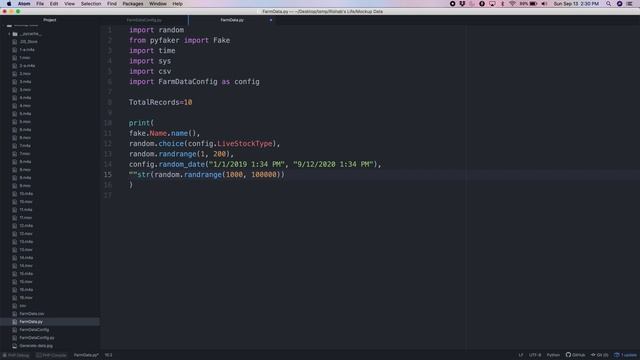Screen dimensions: 640x360
Task: Open the Find menu
Action: tap(112, 4)
